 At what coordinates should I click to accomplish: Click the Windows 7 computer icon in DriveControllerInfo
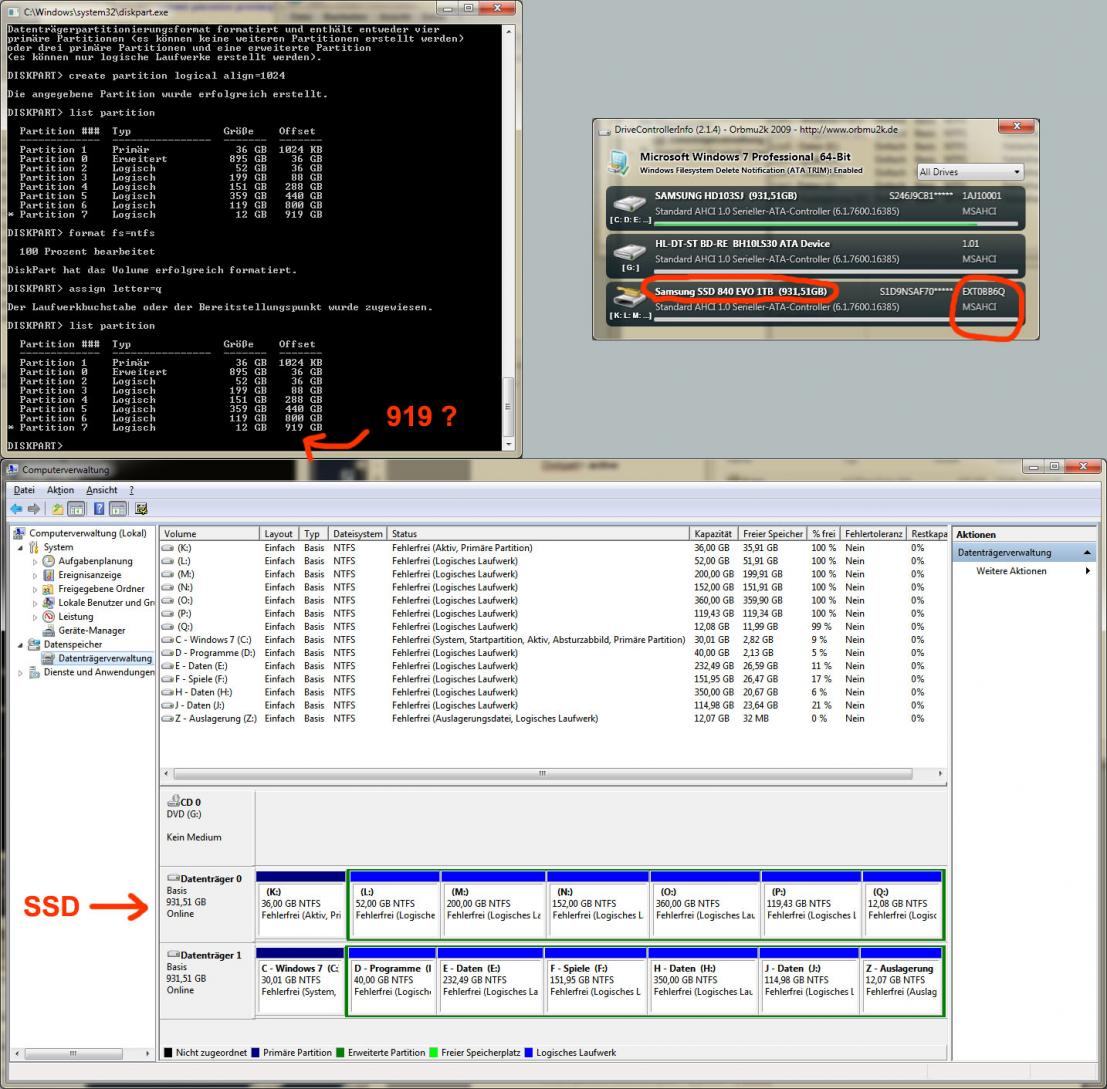pyautogui.click(x=618, y=162)
